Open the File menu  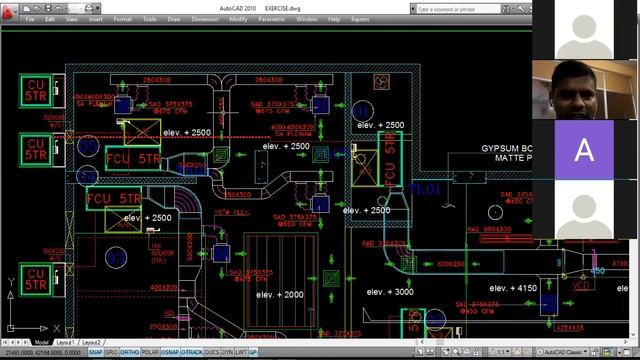tap(30, 19)
